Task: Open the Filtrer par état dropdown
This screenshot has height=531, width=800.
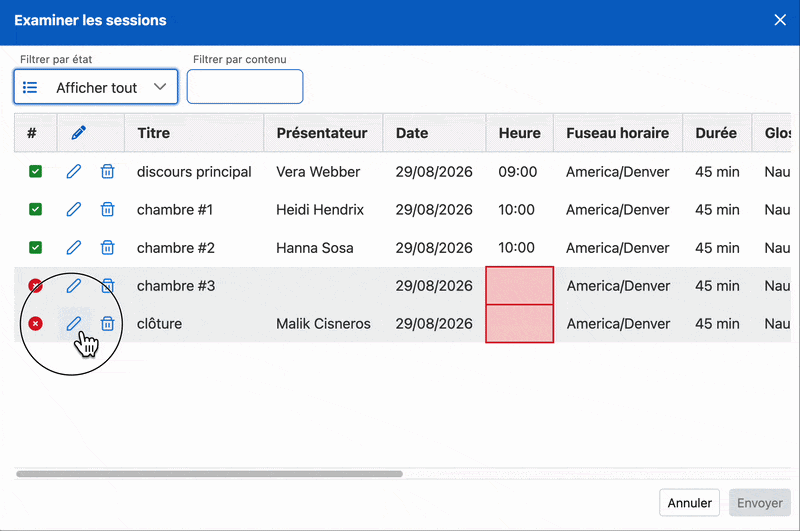Action: 96,87
